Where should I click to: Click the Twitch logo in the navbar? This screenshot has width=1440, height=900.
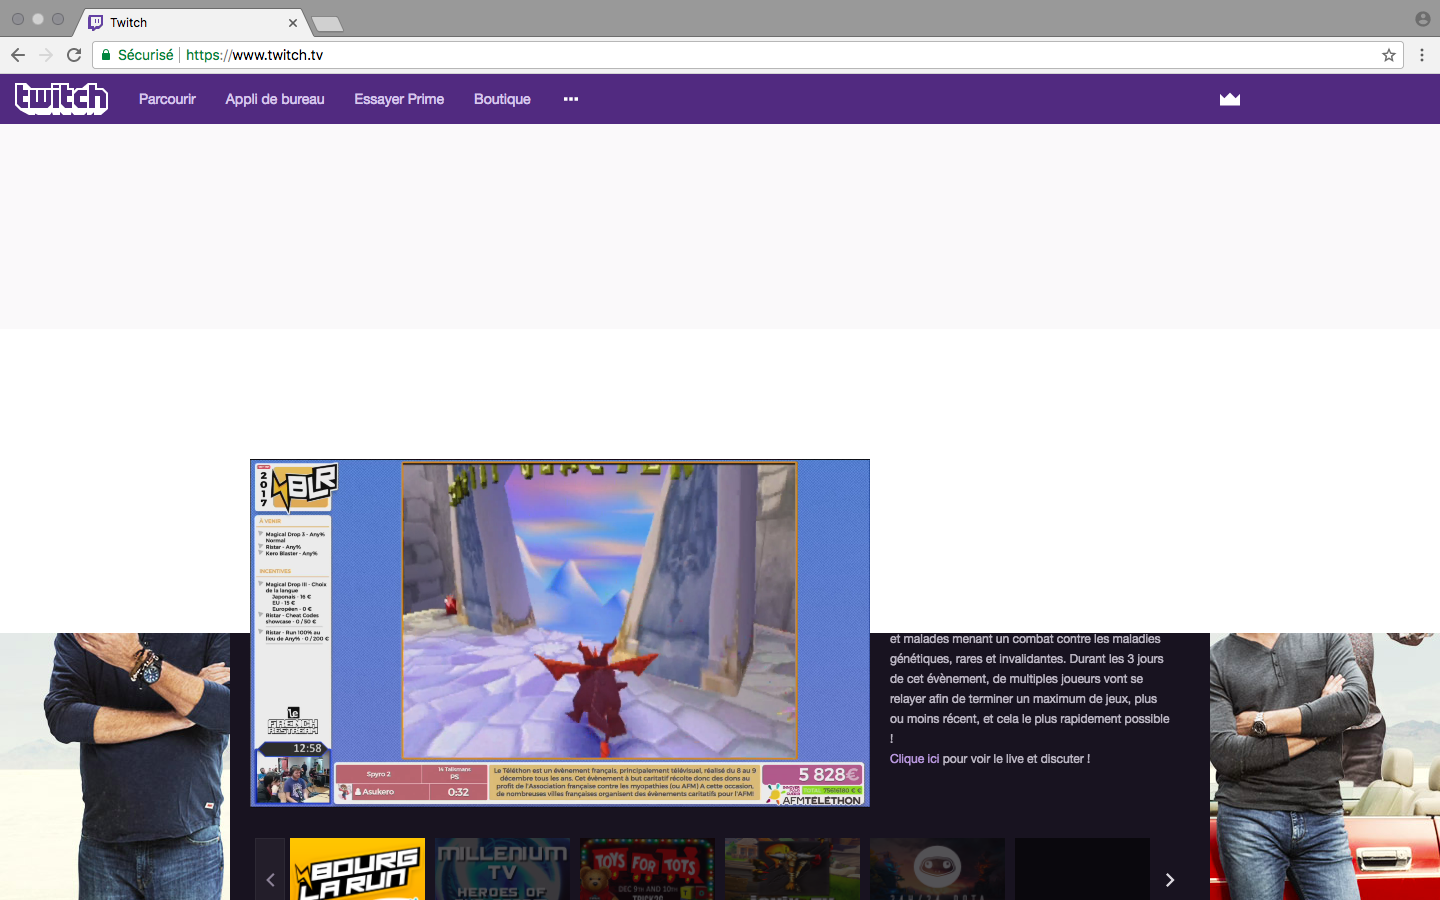tap(61, 99)
